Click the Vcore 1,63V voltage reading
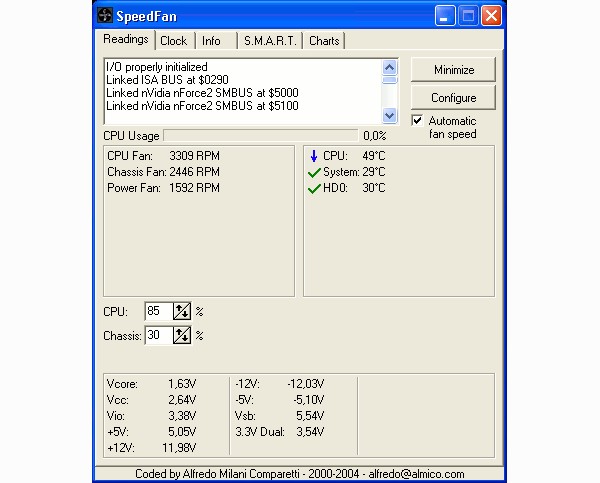The width and height of the screenshot is (600, 483). pos(152,383)
